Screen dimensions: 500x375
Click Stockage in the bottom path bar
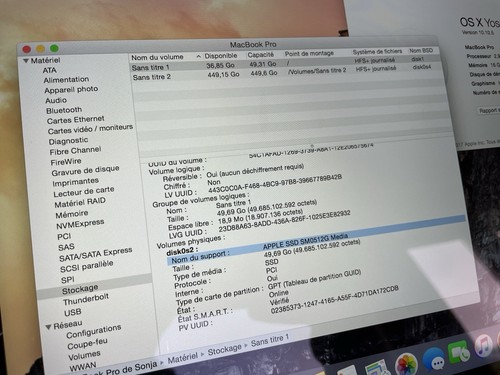[x=225, y=350]
